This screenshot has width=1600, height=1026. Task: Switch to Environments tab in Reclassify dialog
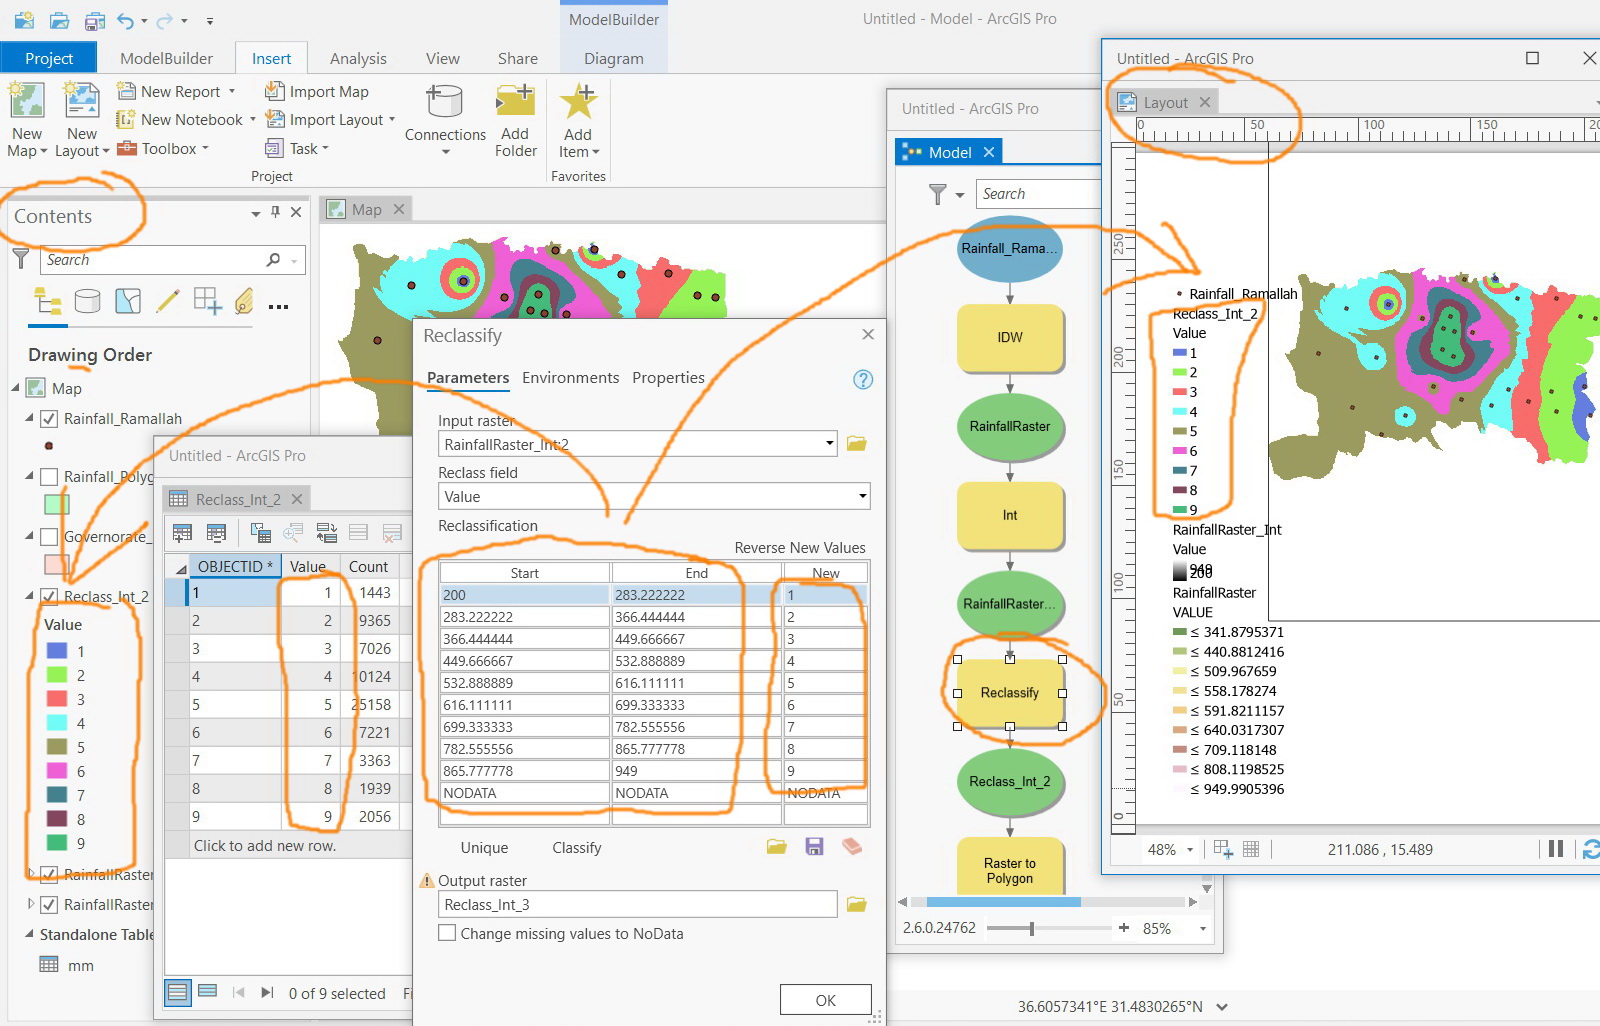pos(570,378)
